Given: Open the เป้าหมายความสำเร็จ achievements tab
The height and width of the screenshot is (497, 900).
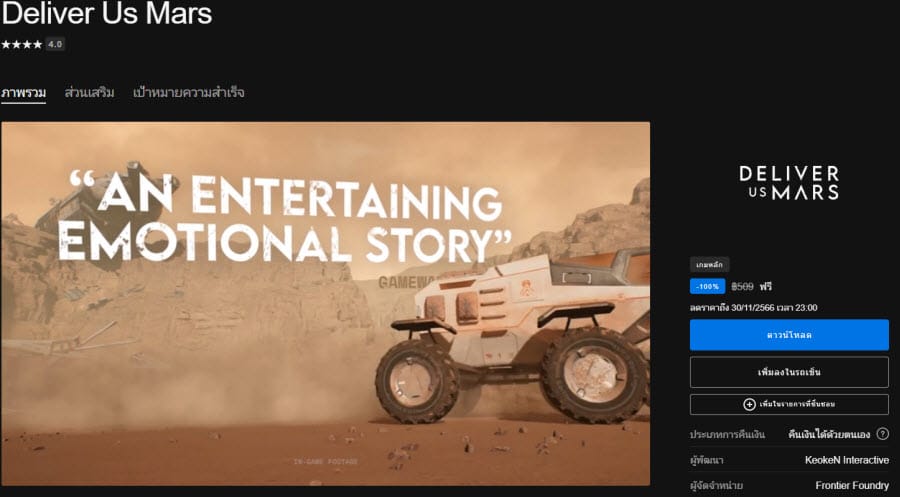Looking at the screenshot, I should (189, 92).
